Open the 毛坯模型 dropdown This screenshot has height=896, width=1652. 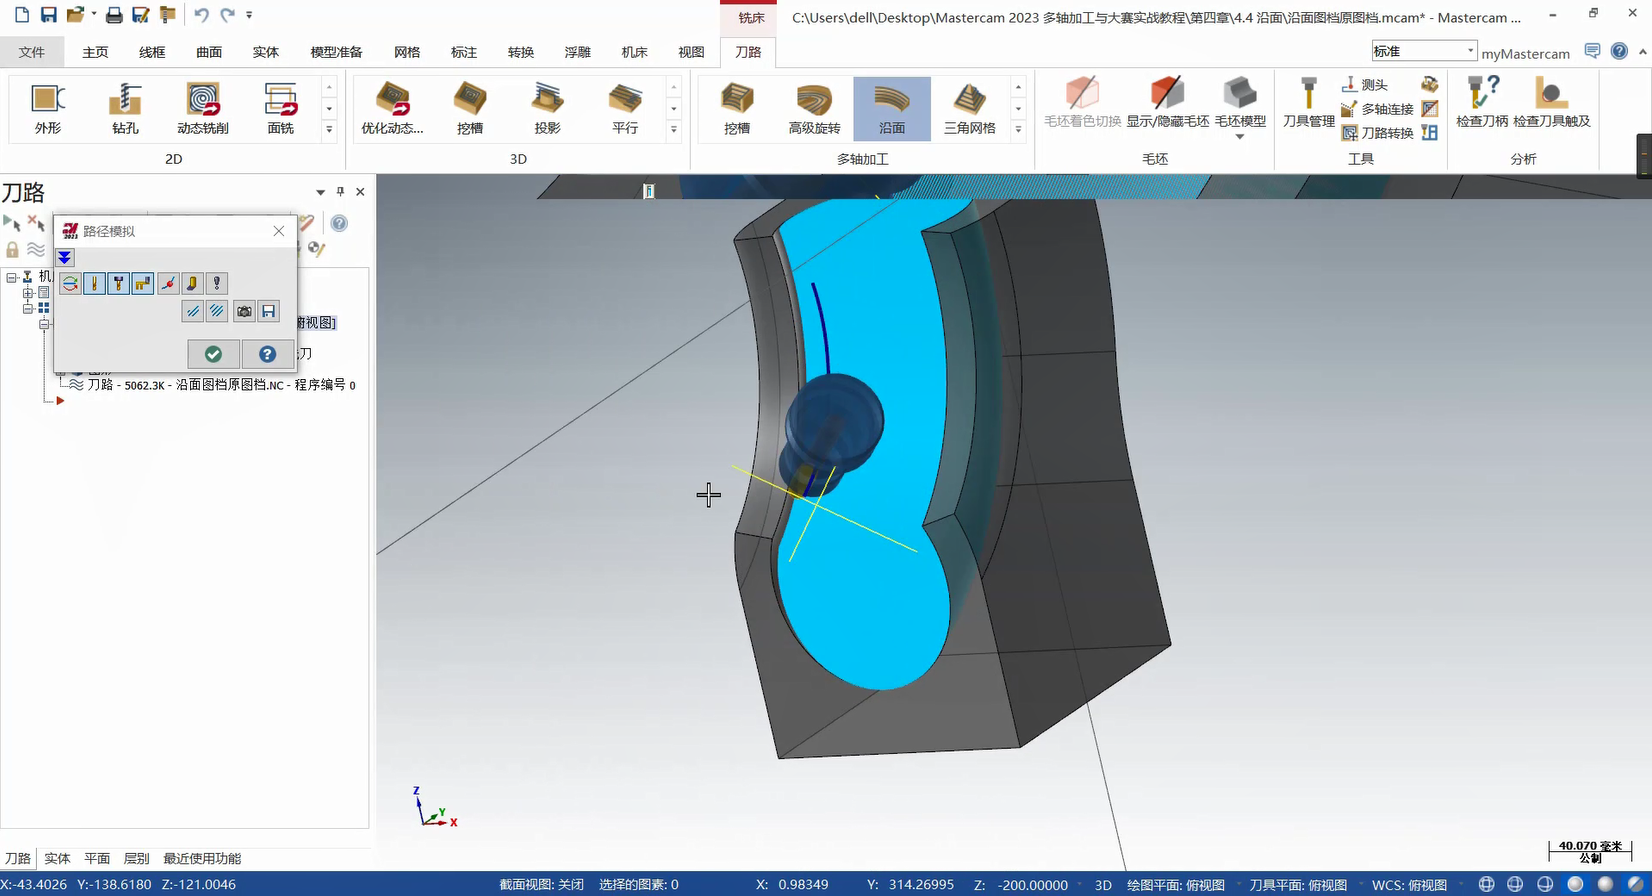tap(1240, 136)
